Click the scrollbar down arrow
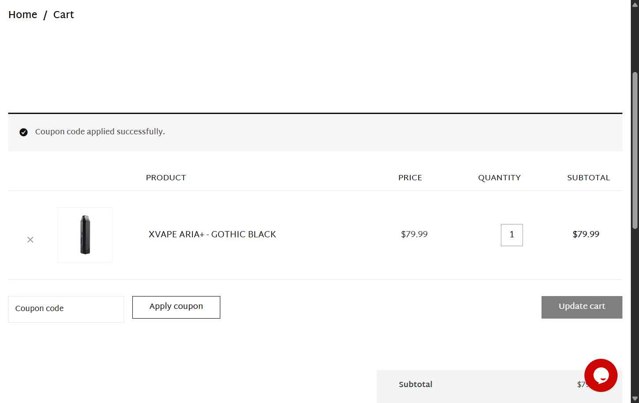 pos(635,399)
